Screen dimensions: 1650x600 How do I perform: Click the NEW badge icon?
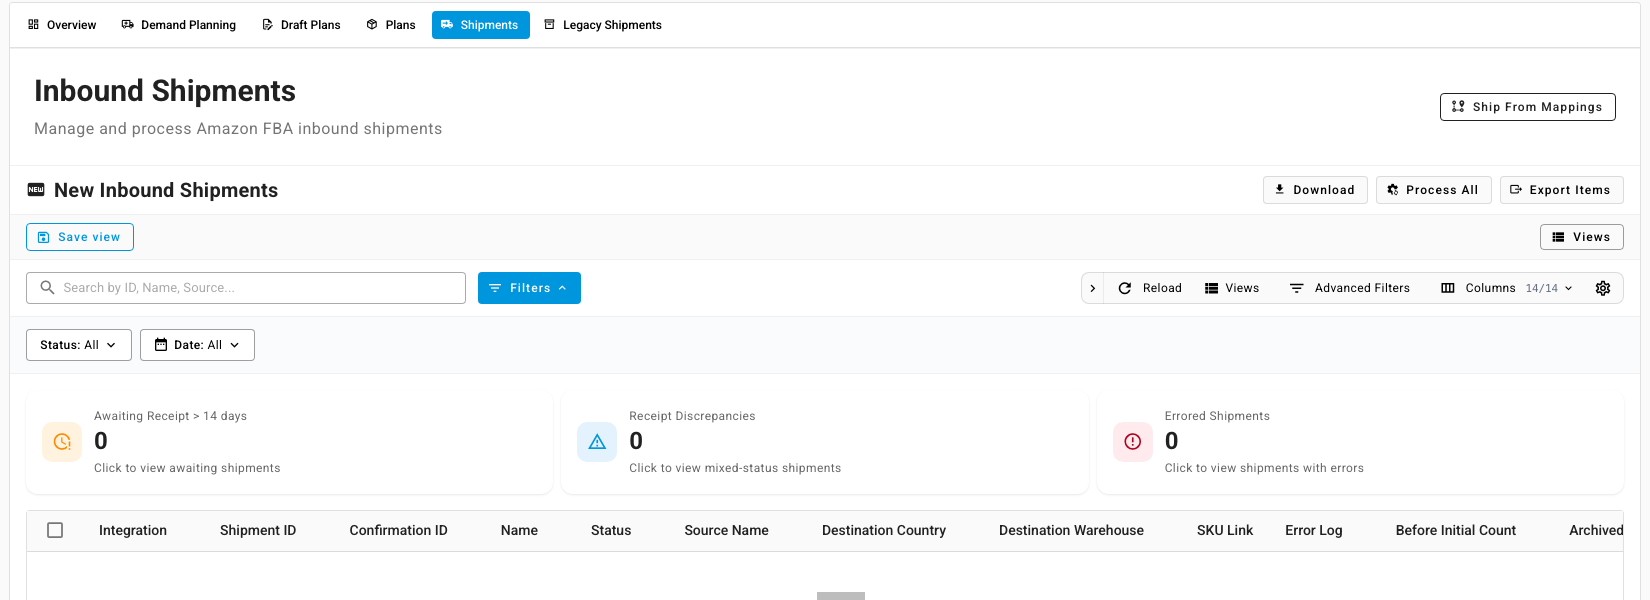pyautogui.click(x=36, y=190)
